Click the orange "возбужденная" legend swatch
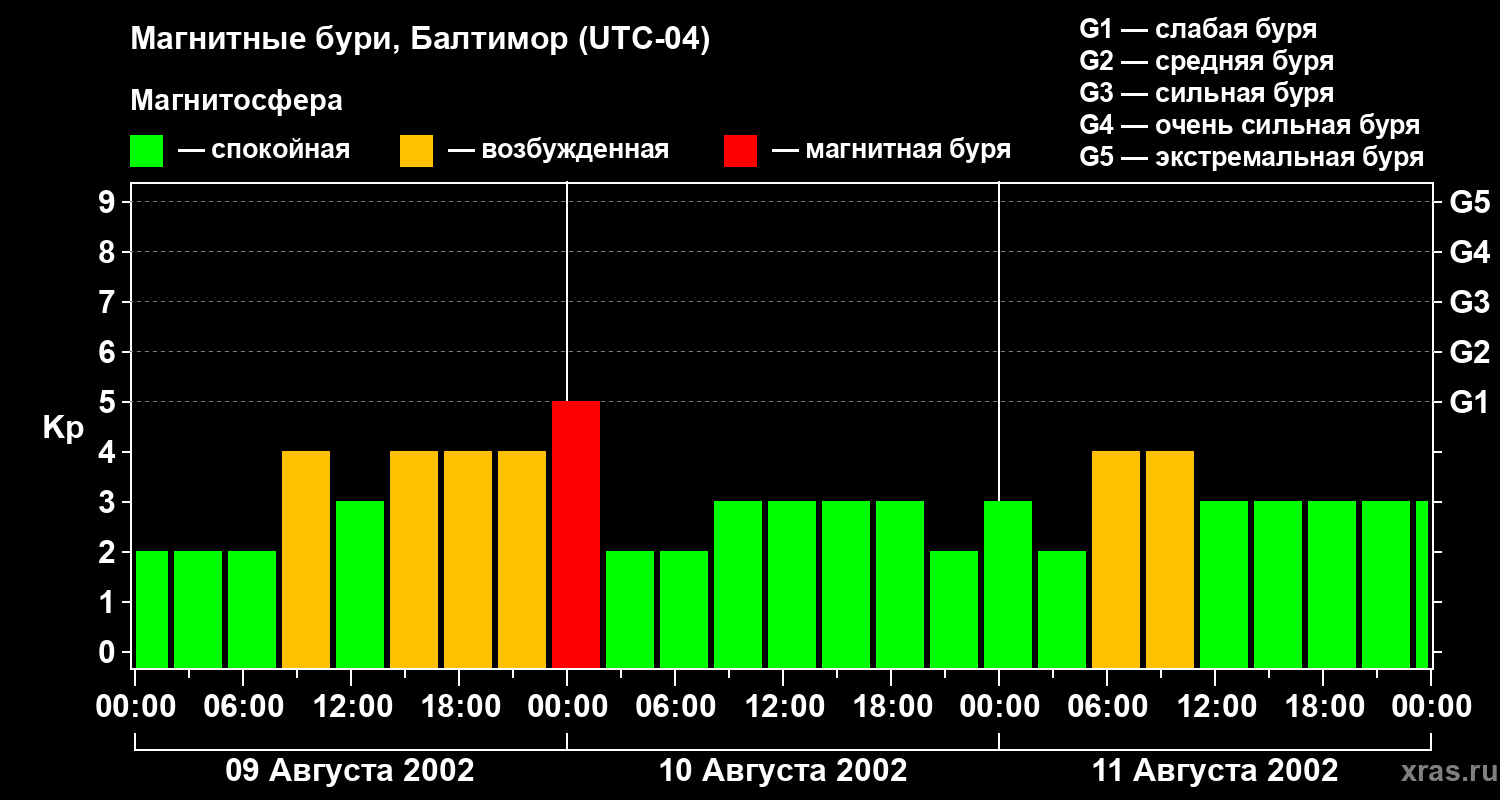 pyautogui.click(x=416, y=150)
